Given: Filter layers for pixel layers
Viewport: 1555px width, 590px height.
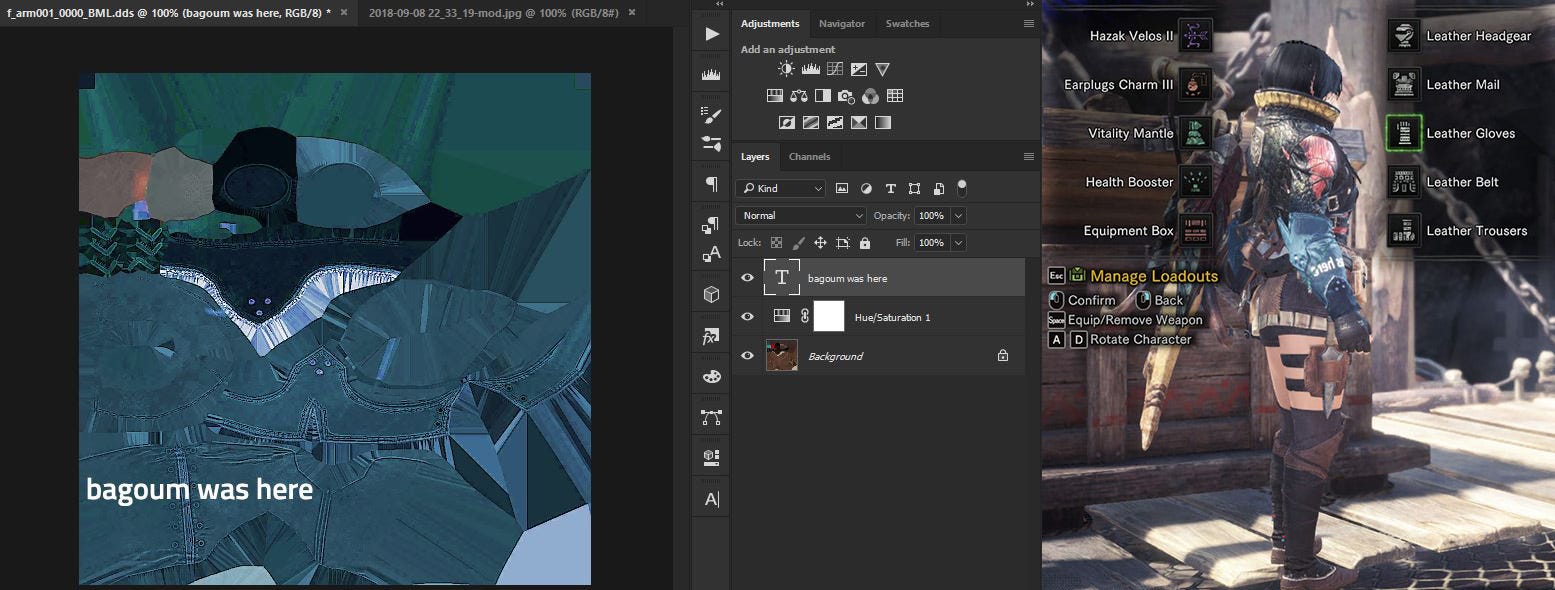Looking at the screenshot, I should pos(842,188).
